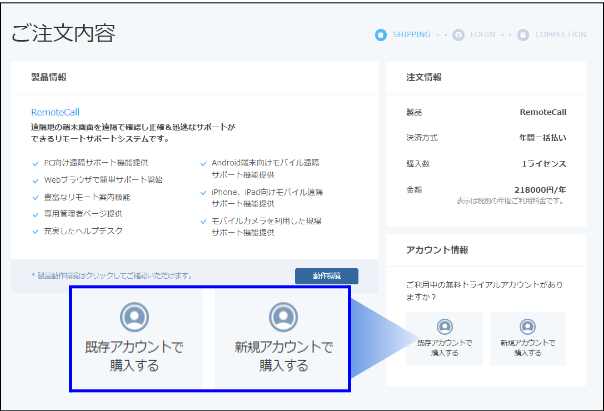604x411 pixels.
Task: Click the SHIPPING step circle icon
Action: 380,35
